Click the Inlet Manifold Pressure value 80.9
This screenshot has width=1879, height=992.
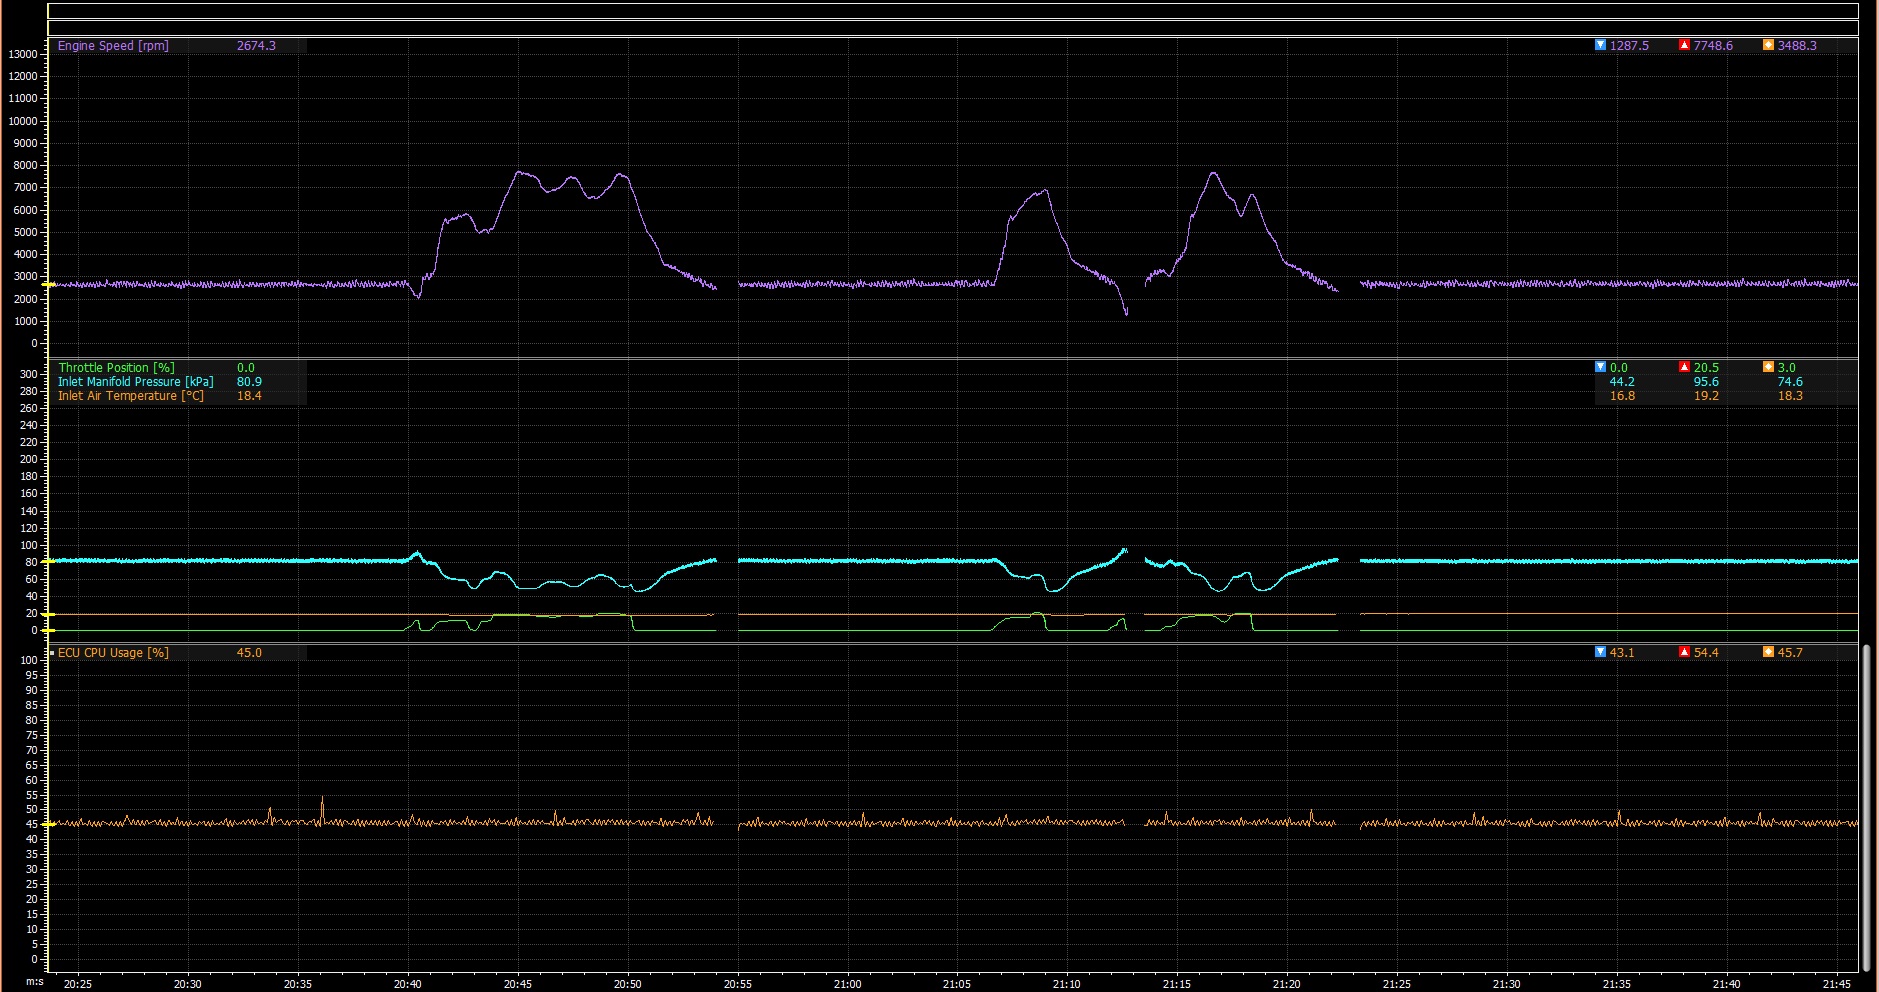point(249,382)
